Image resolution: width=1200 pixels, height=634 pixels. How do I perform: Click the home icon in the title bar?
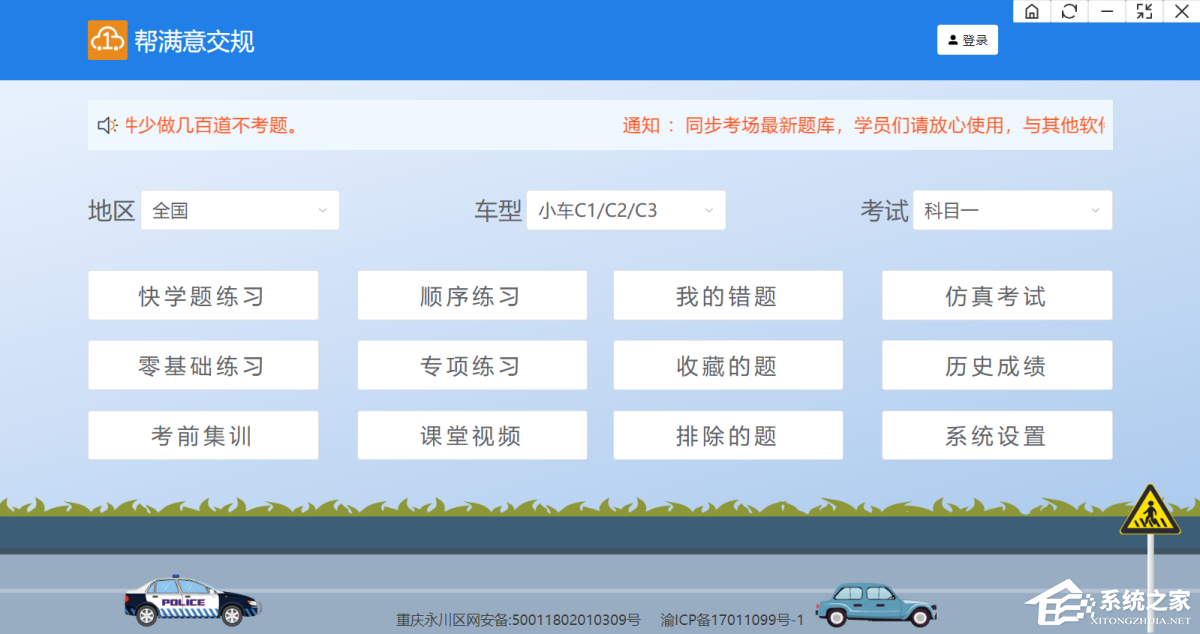click(x=1031, y=11)
